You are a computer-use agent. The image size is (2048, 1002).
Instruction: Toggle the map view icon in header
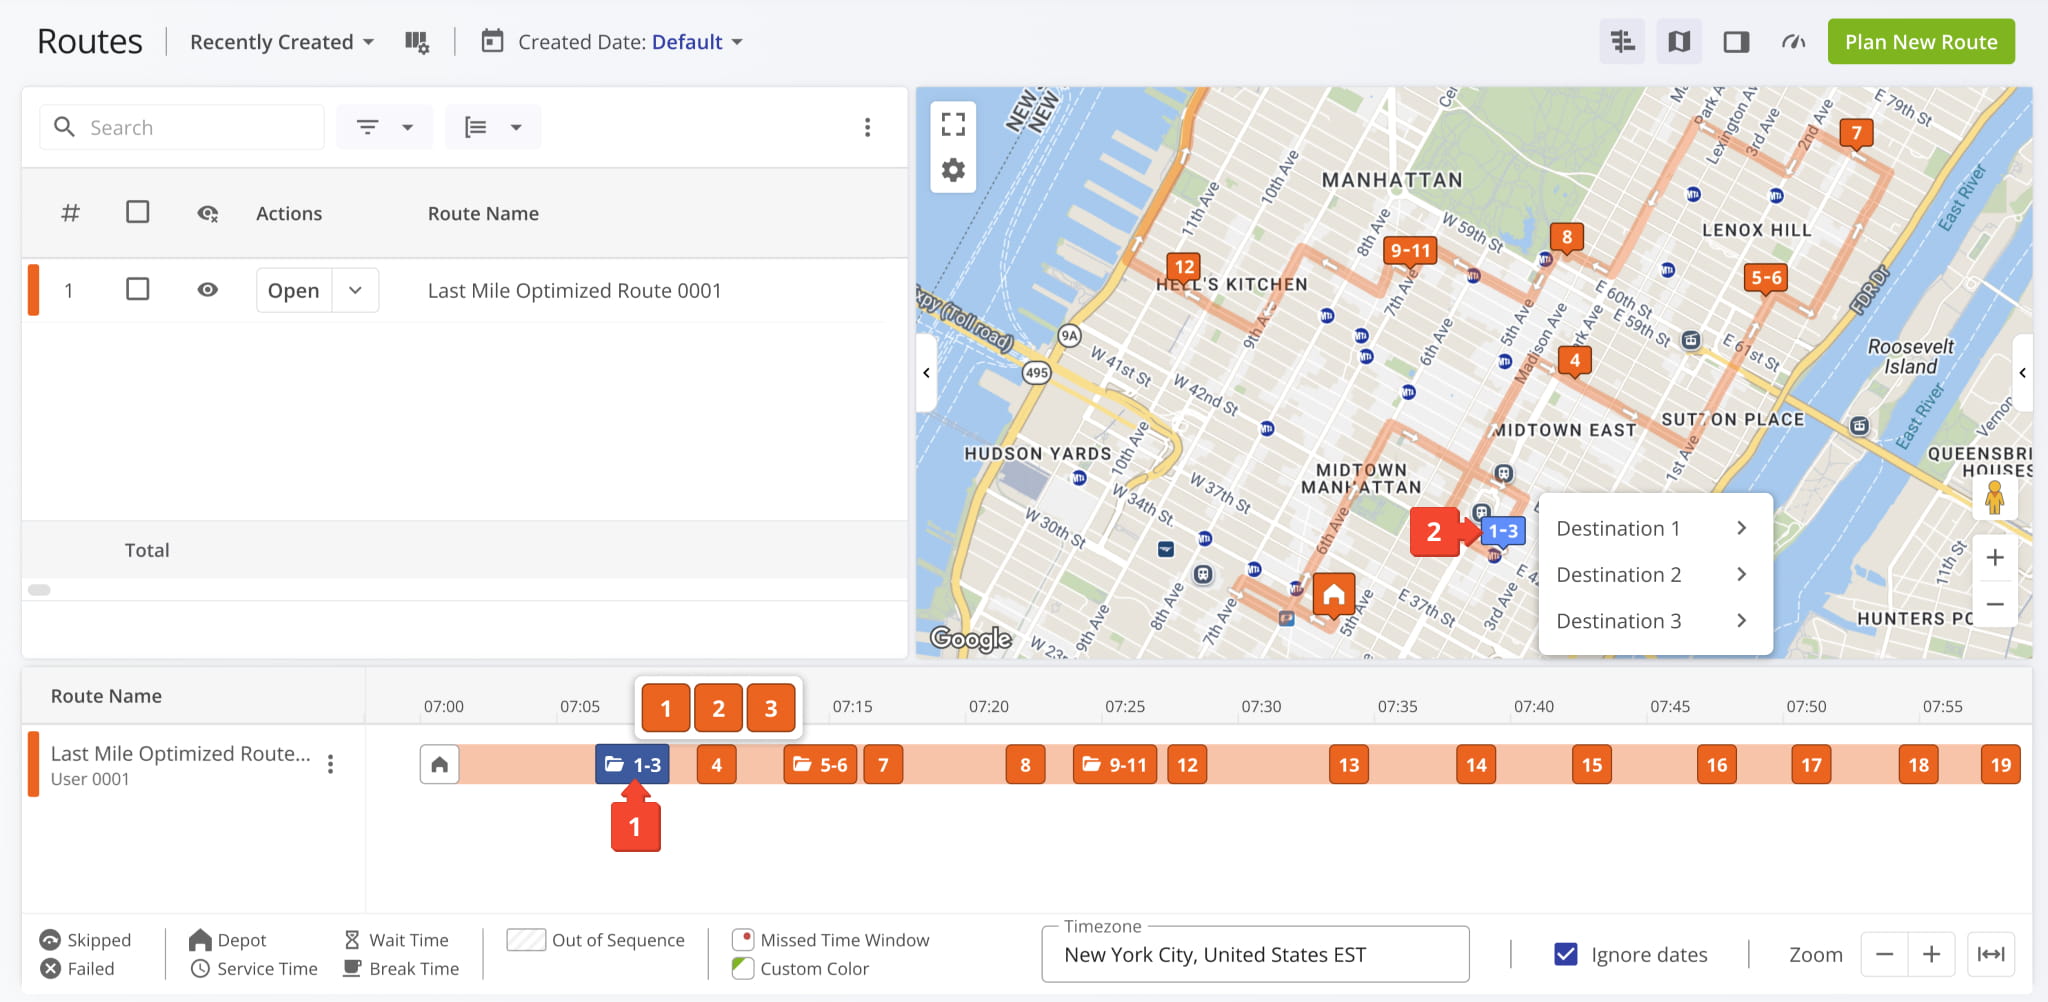tap(1679, 42)
